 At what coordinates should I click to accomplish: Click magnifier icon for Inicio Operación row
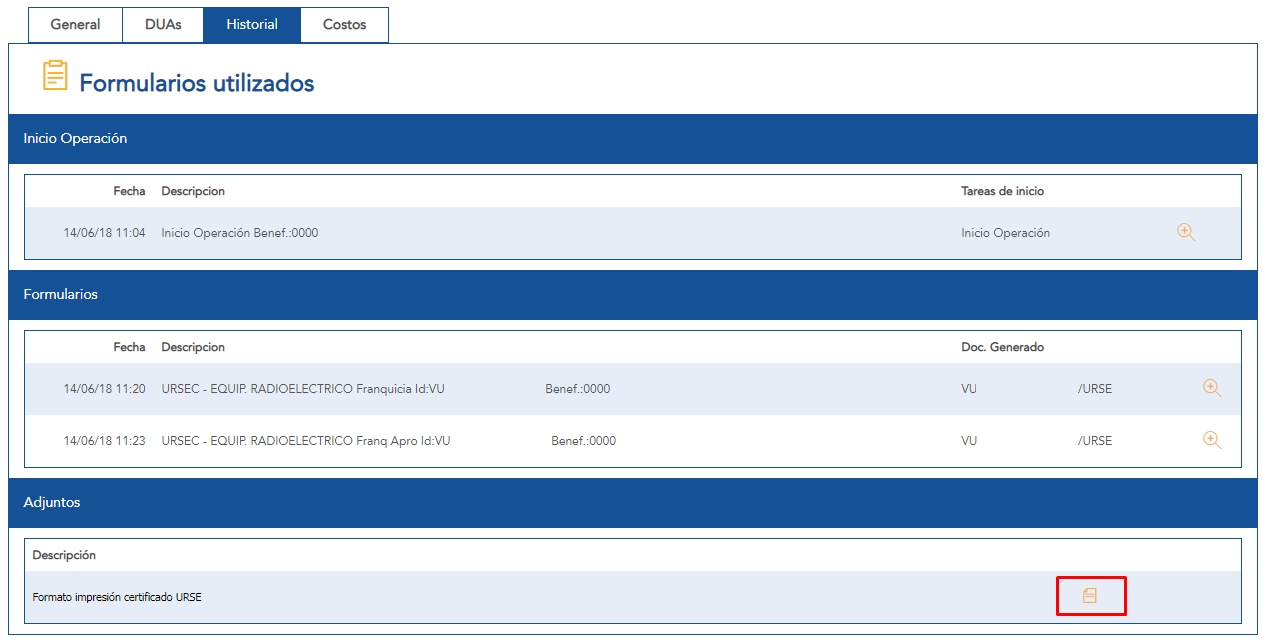pyautogui.click(x=1186, y=232)
